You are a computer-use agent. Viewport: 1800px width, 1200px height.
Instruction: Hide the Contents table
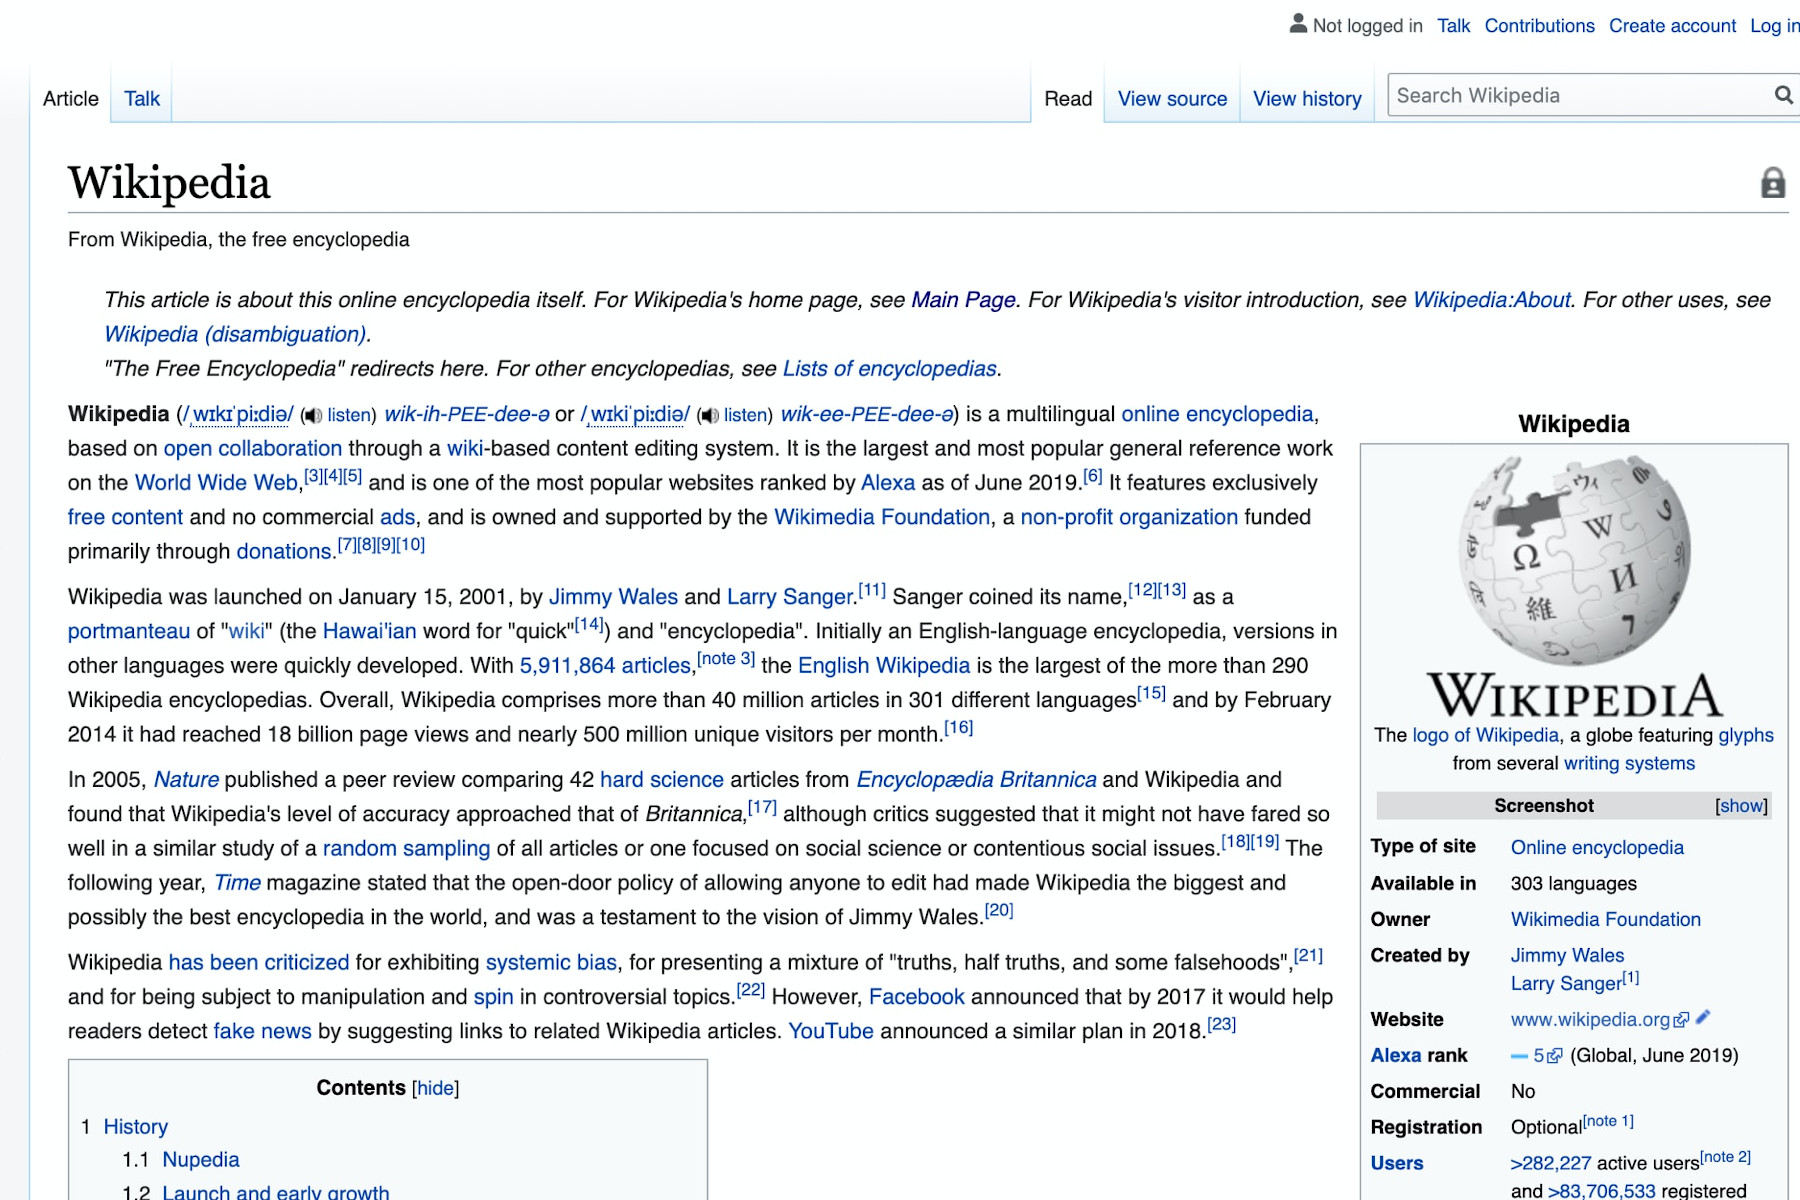click(x=435, y=1088)
